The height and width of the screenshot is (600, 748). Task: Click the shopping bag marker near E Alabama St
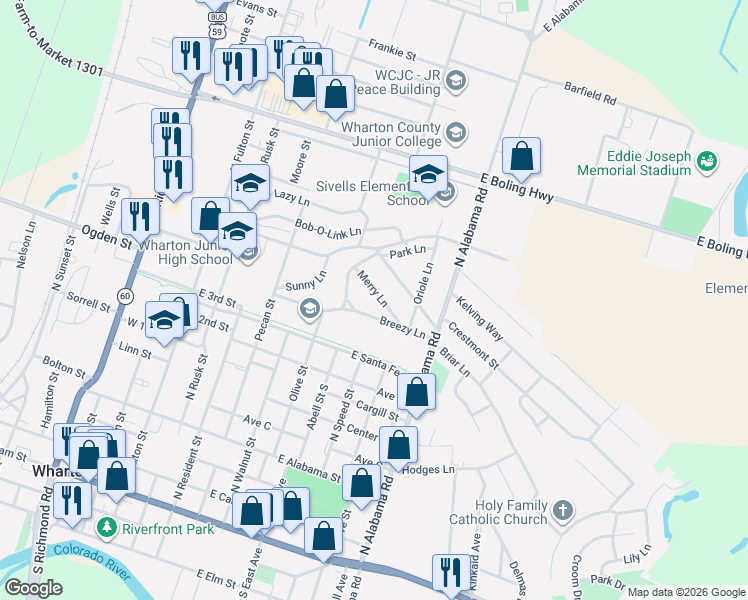point(362,483)
